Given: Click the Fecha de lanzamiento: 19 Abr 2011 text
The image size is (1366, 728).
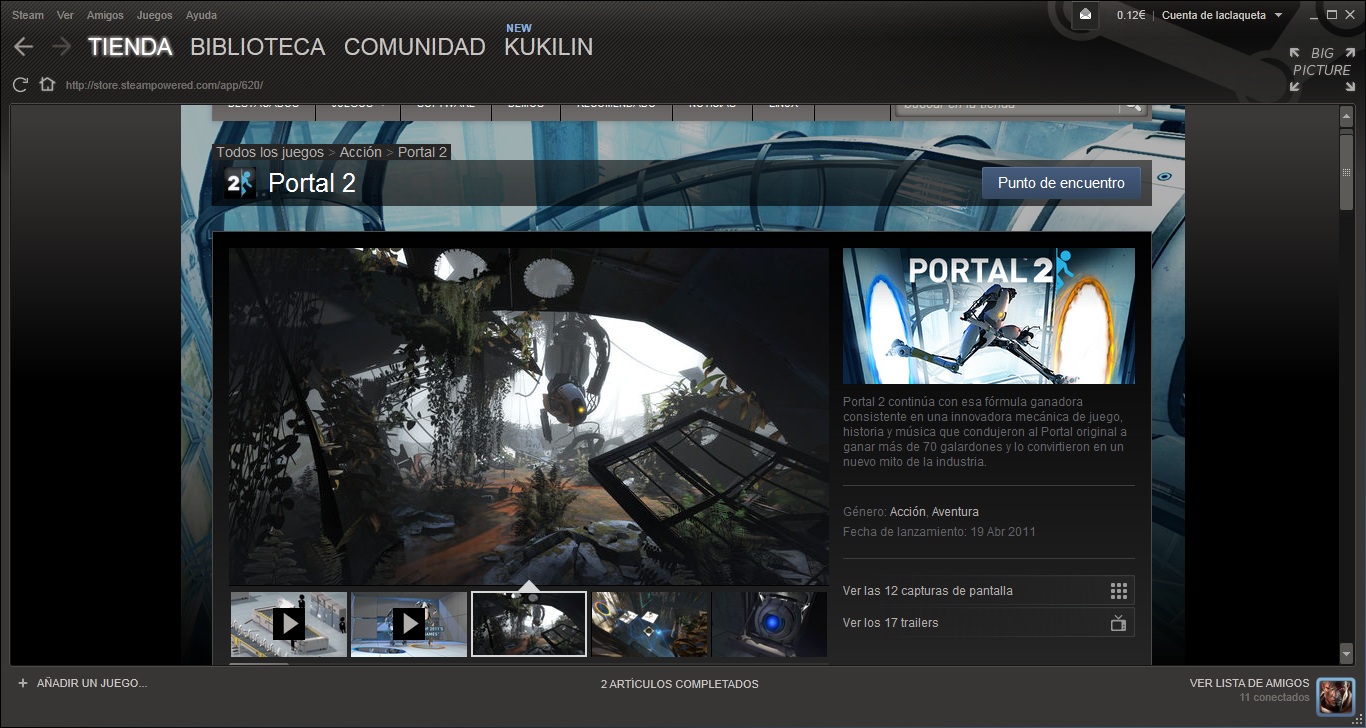Looking at the screenshot, I should (x=939, y=532).
